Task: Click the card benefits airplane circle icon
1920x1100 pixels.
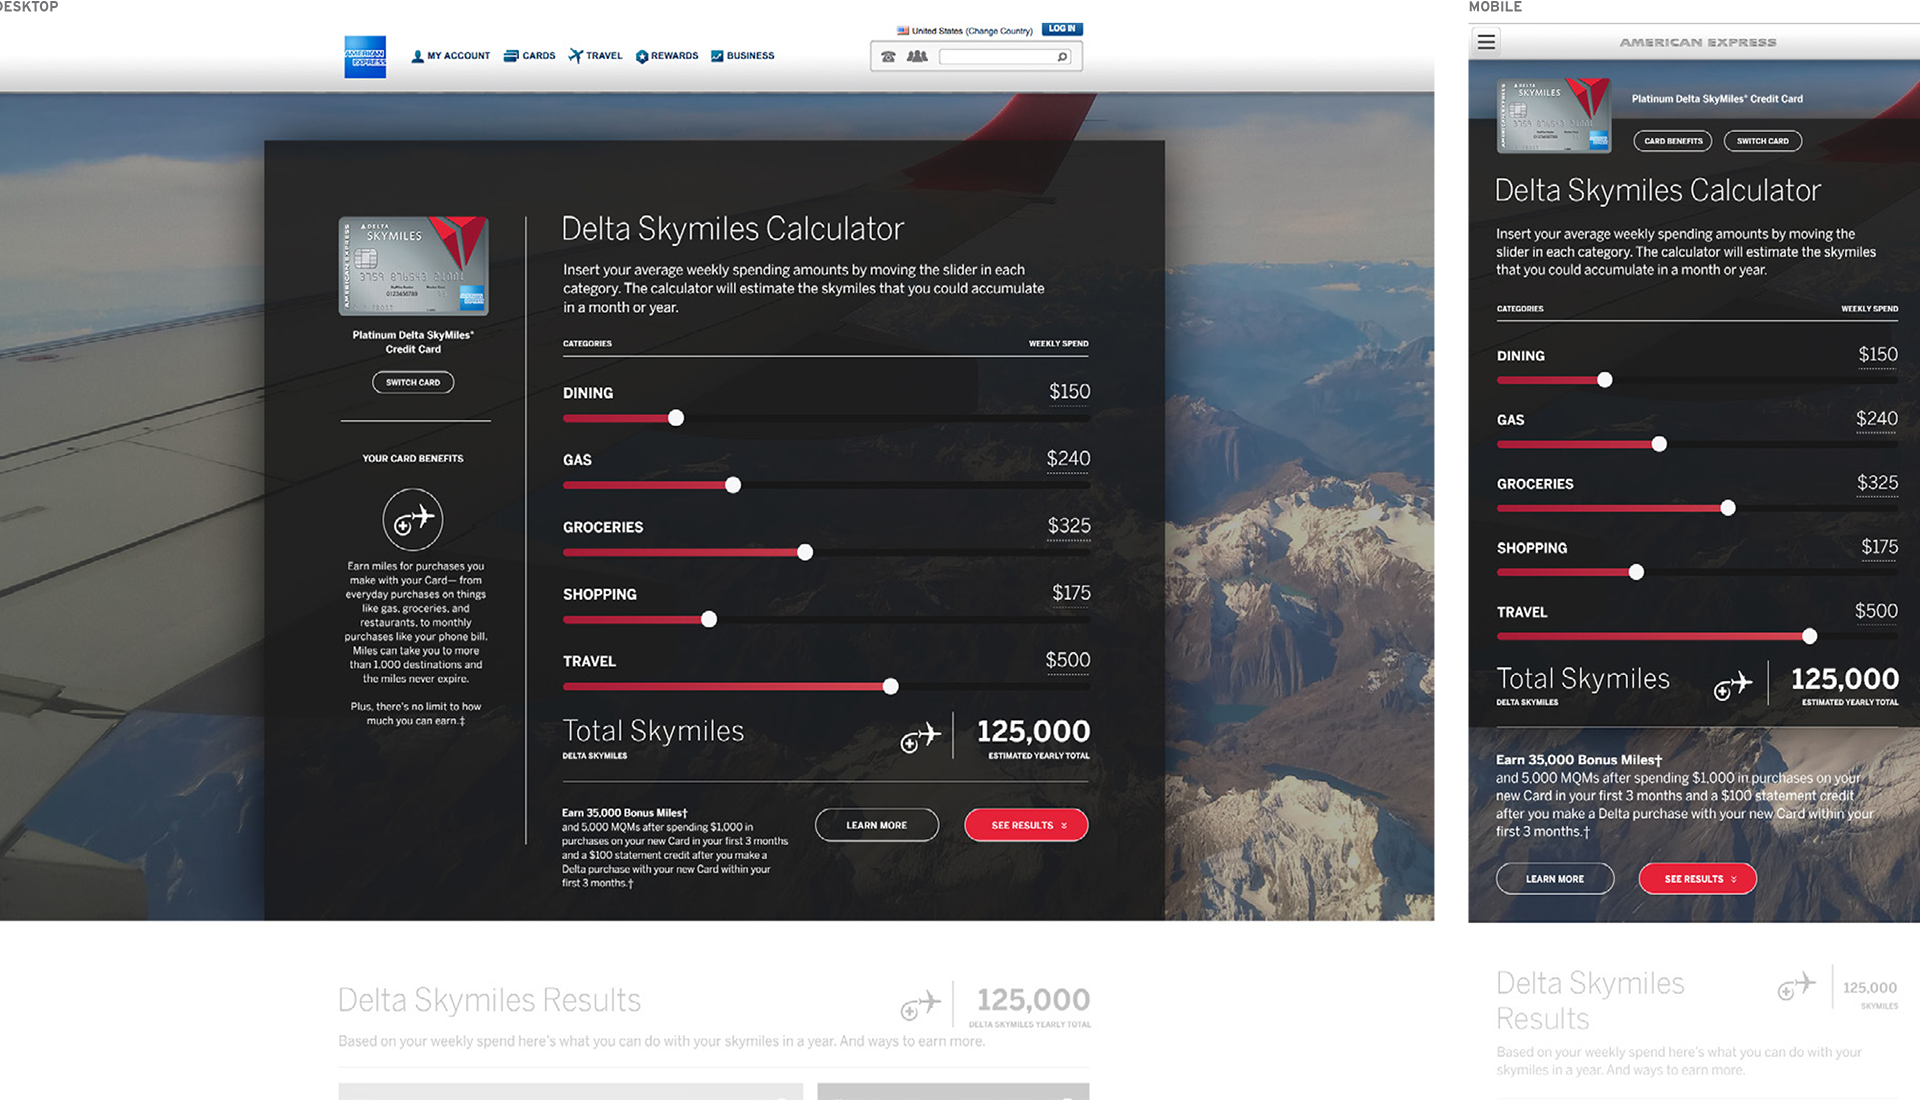Action: (413, 519)
